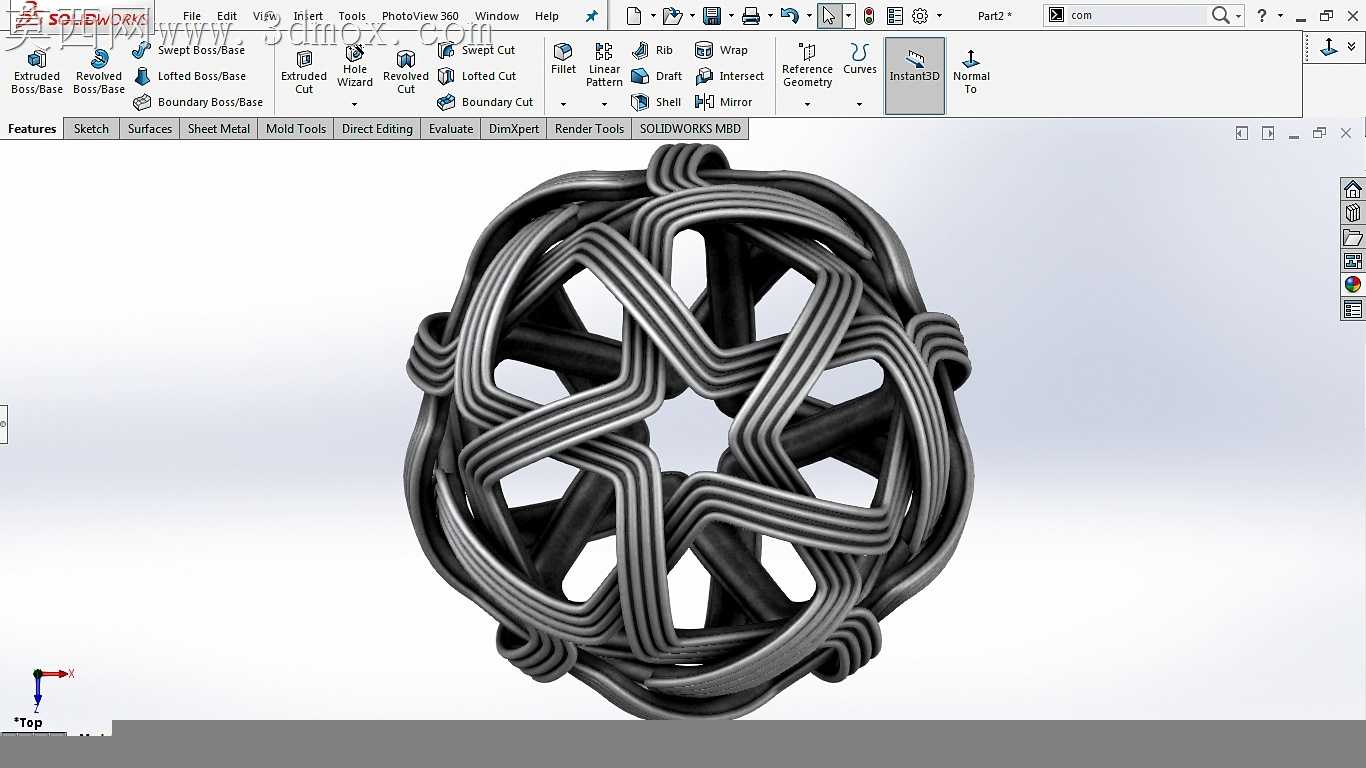The image size is (1366, 768).
Task: Pick the Lofted Boss/Base tool
Action: click(x=189, y=76)
